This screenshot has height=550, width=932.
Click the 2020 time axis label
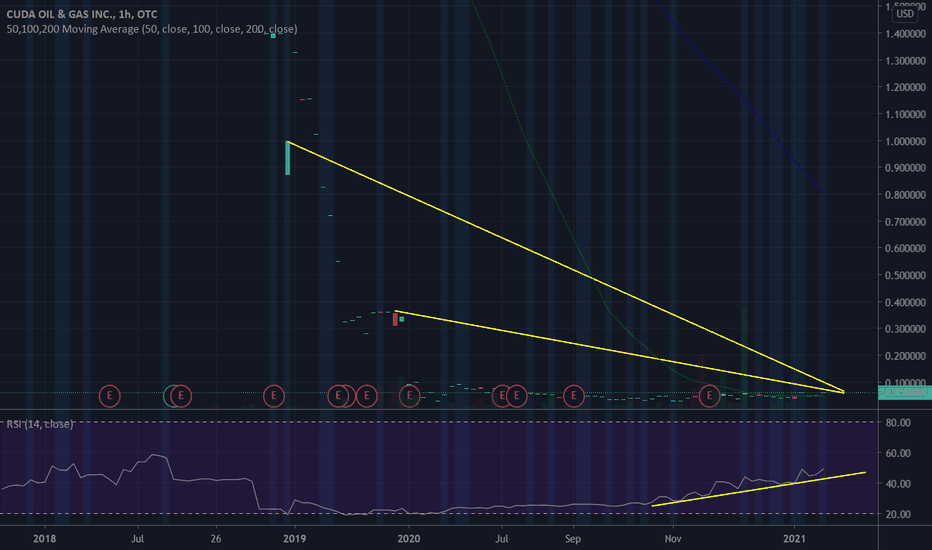(408, 539)
